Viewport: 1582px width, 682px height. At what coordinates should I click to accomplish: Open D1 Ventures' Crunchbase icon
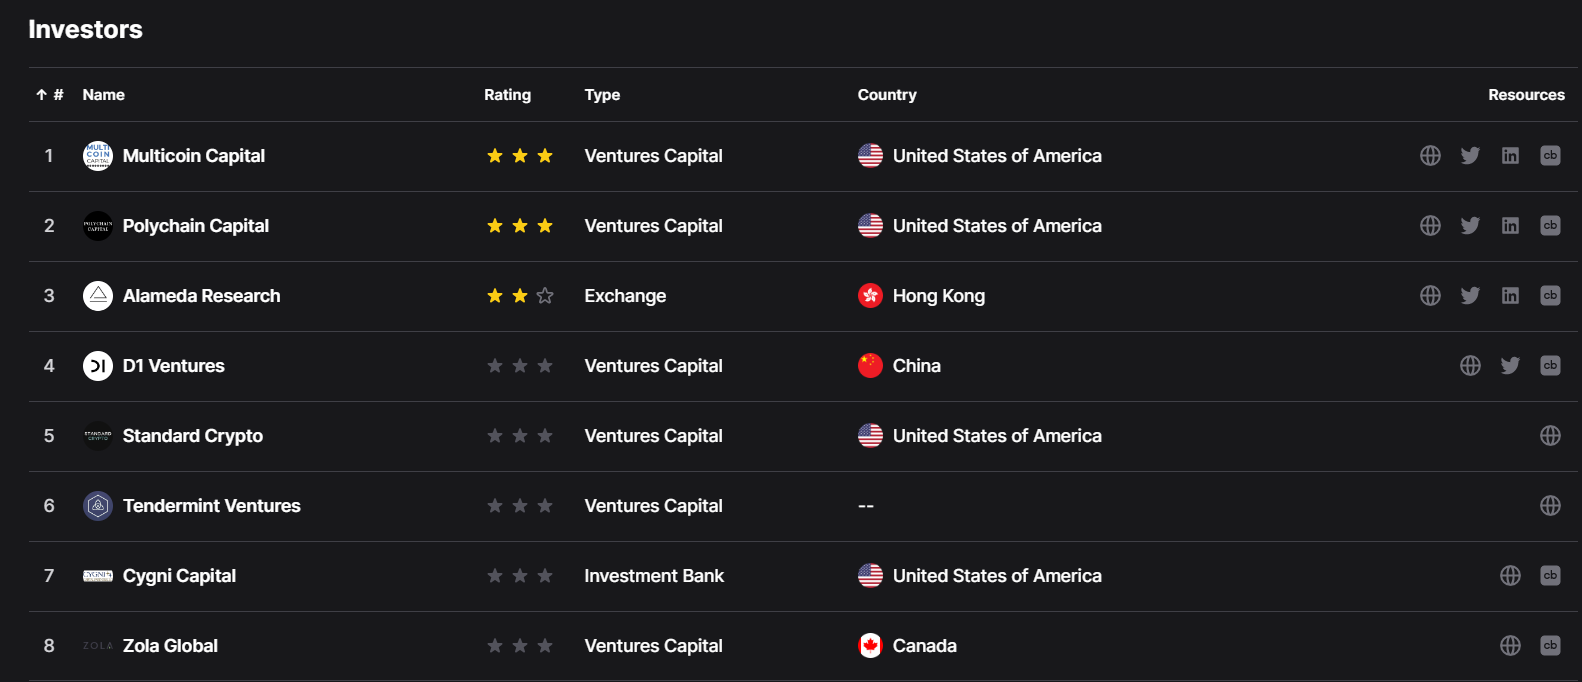1550,366
